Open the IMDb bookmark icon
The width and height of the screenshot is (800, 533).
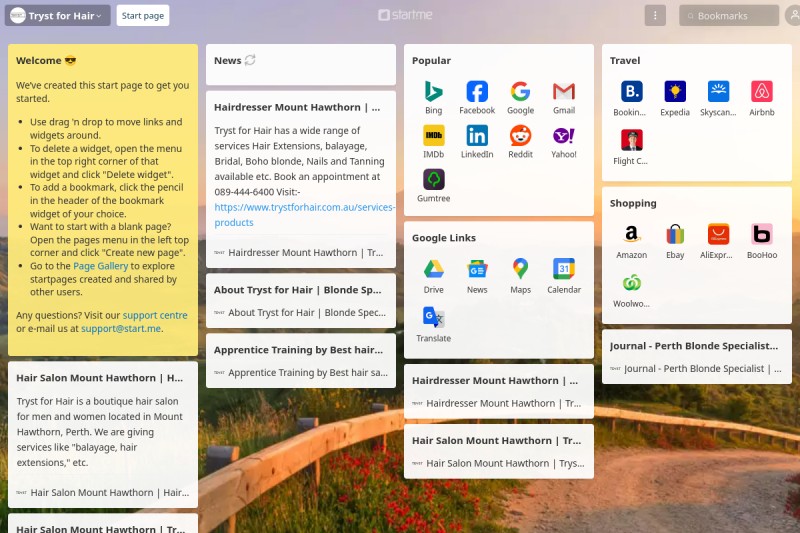tap(433, 136)
